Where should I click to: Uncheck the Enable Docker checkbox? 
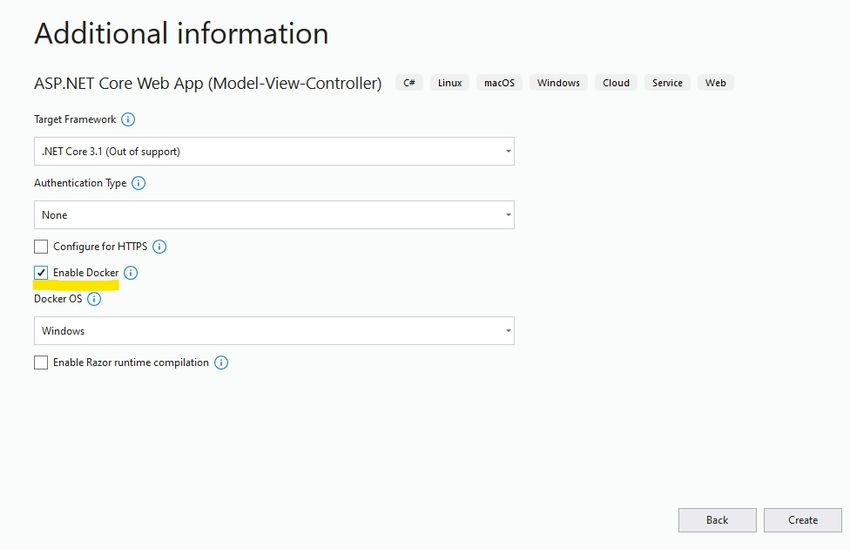point(41,273)
